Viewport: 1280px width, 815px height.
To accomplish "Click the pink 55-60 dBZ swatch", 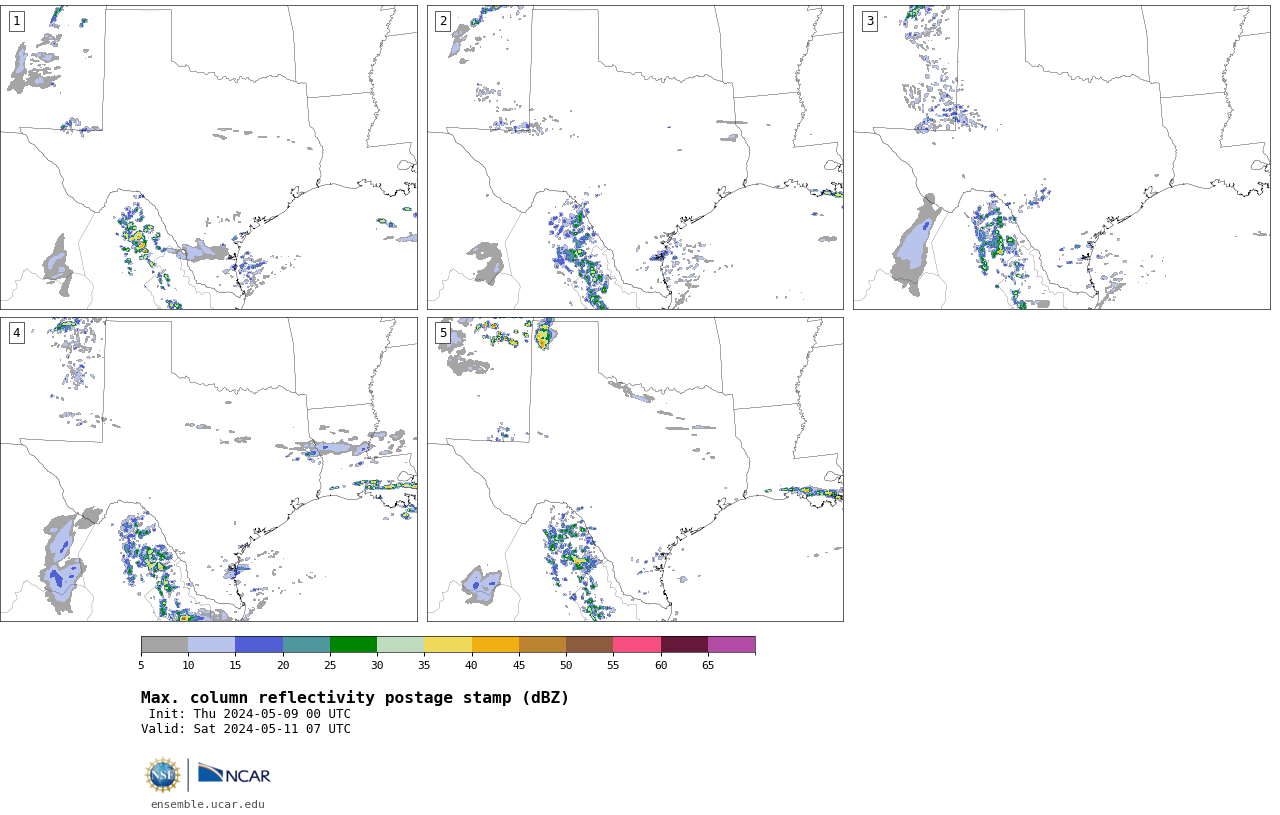I will click(637, 644).
